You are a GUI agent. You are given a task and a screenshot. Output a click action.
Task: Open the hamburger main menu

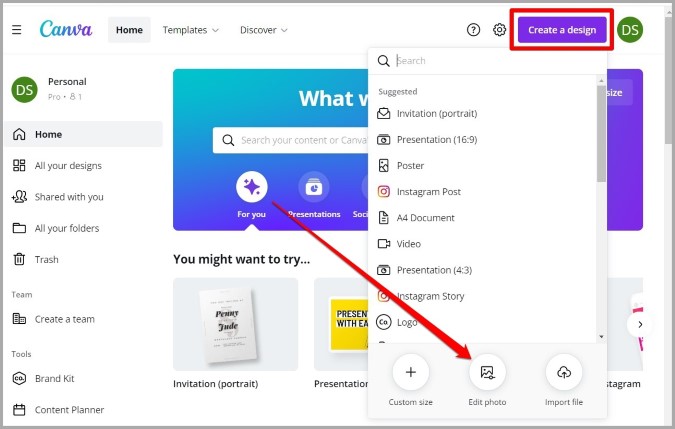coord(16,30)
